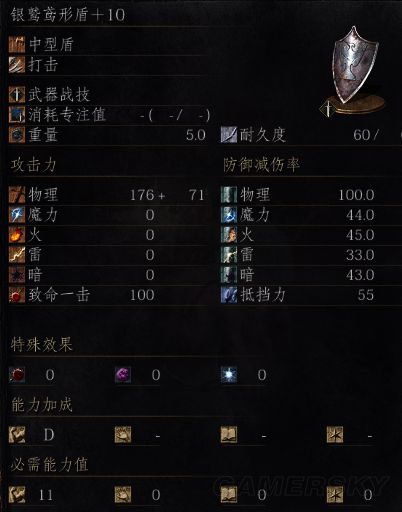
Task: Click the 火 fire attack icon
Action: click(17, 235)
